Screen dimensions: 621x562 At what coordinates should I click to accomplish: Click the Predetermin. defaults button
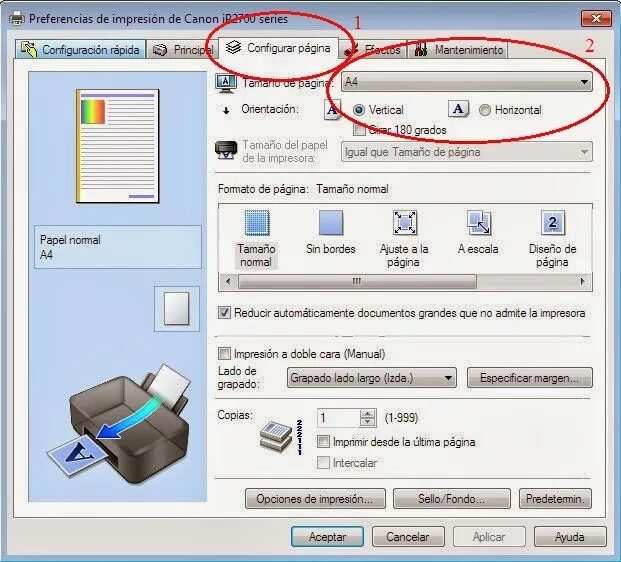pos(555,499)
